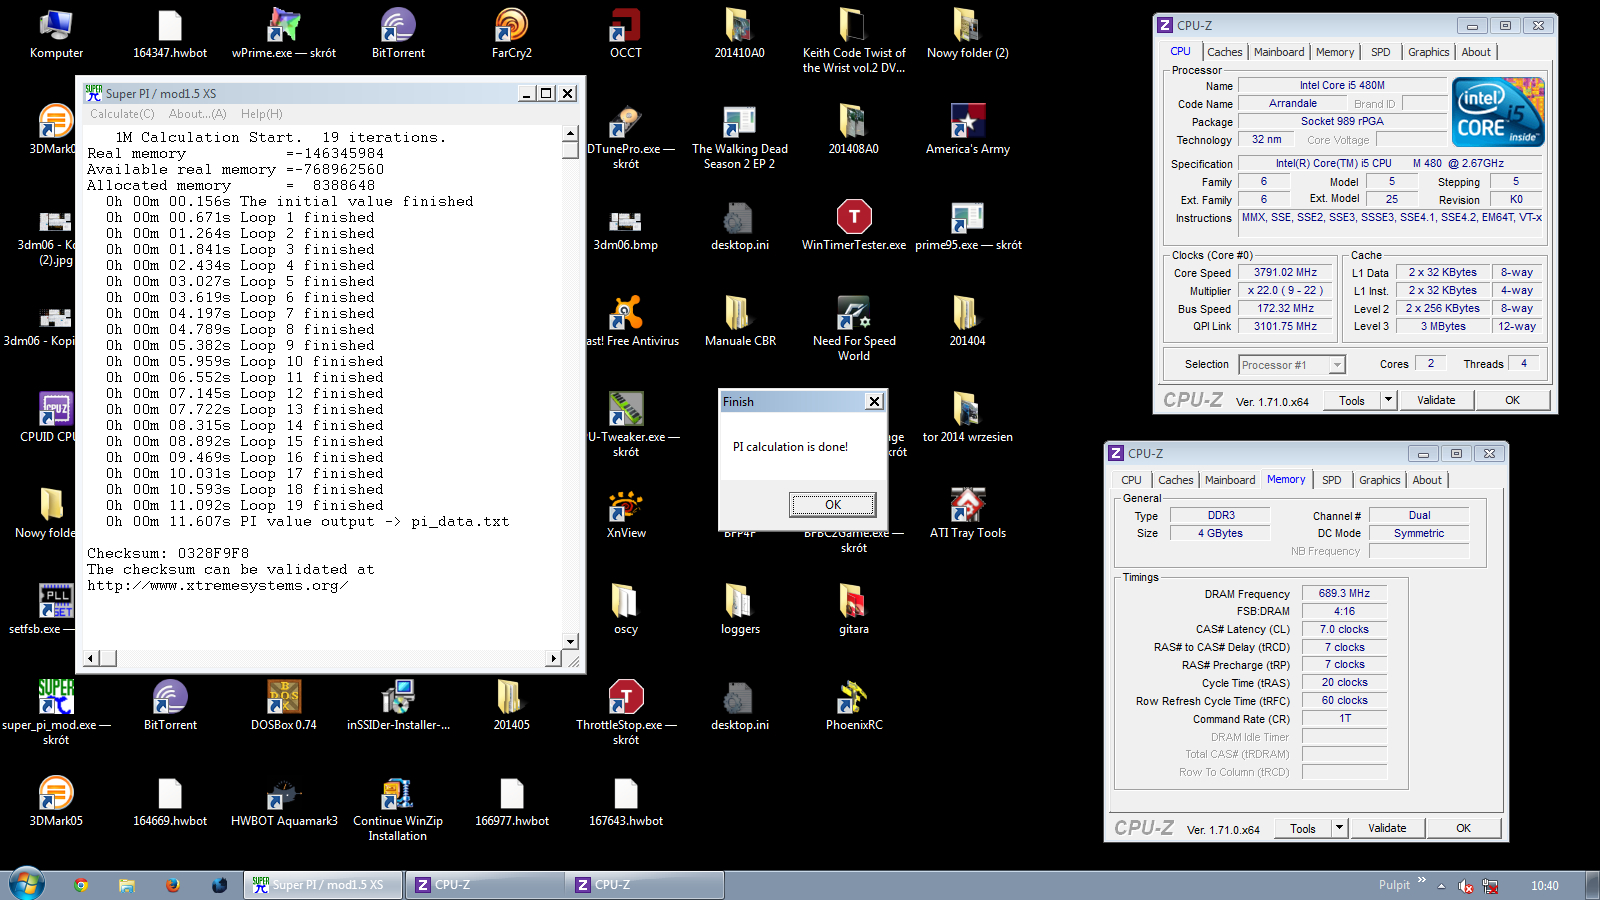Expand the Tools arrow in upper CPU-Z
This screenshot has width=1600, height=900.
point(1388,400)
